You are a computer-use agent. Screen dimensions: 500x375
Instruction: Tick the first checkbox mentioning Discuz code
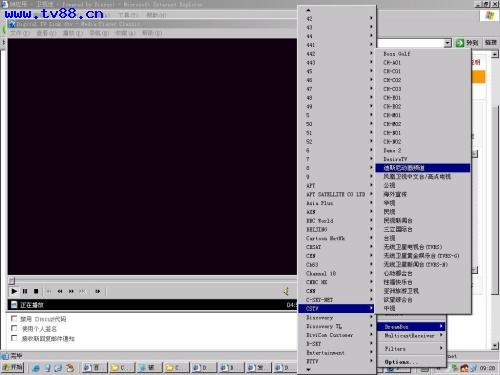[x=14, y=318]
